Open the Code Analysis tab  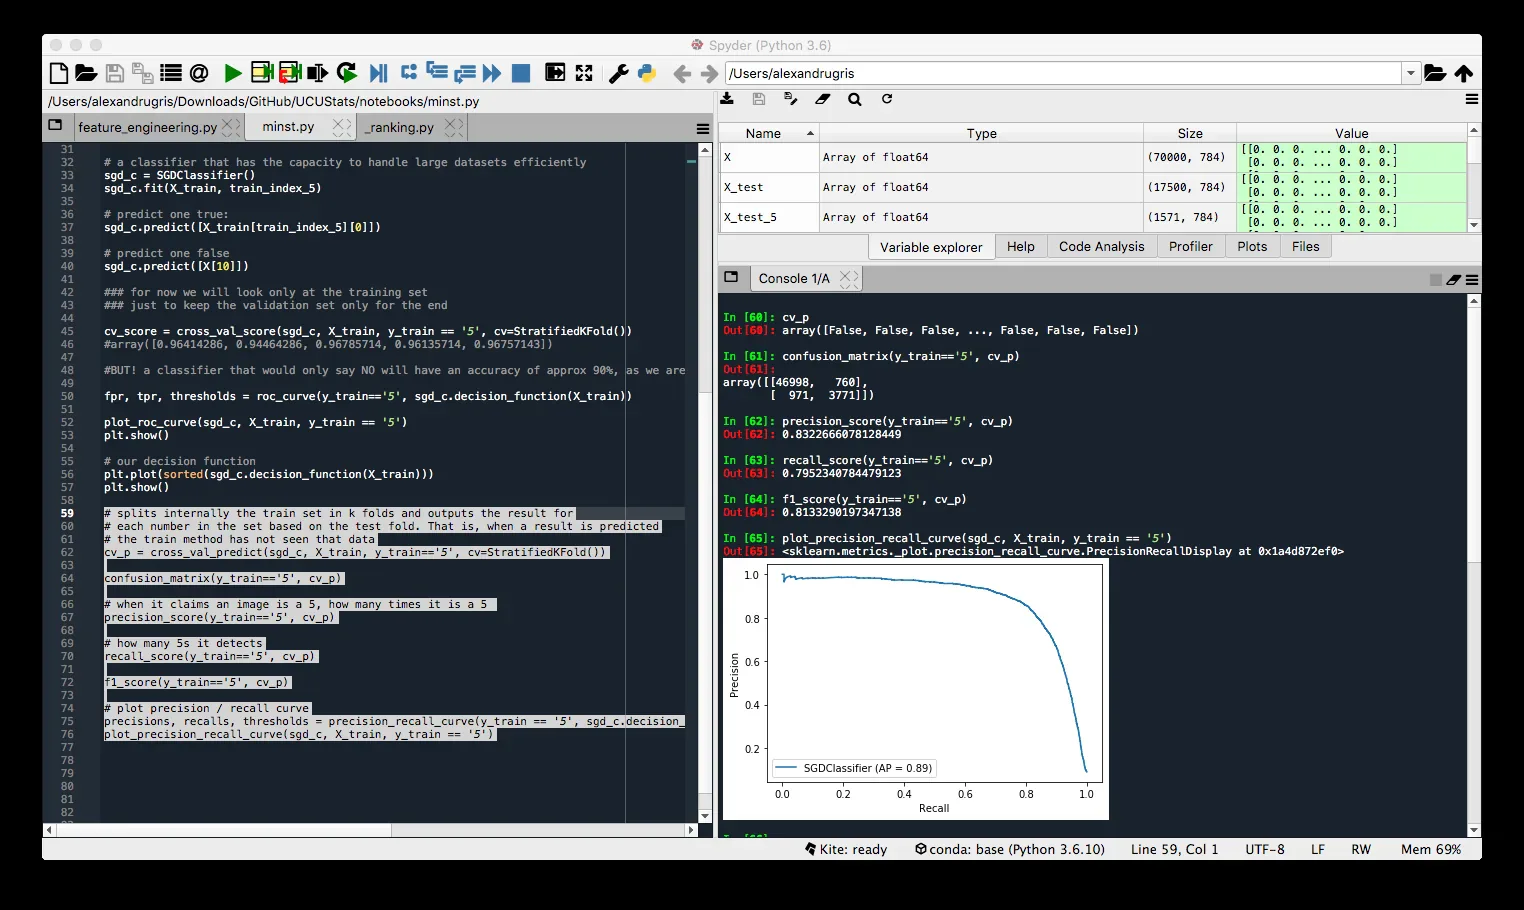coord(1101,247)
